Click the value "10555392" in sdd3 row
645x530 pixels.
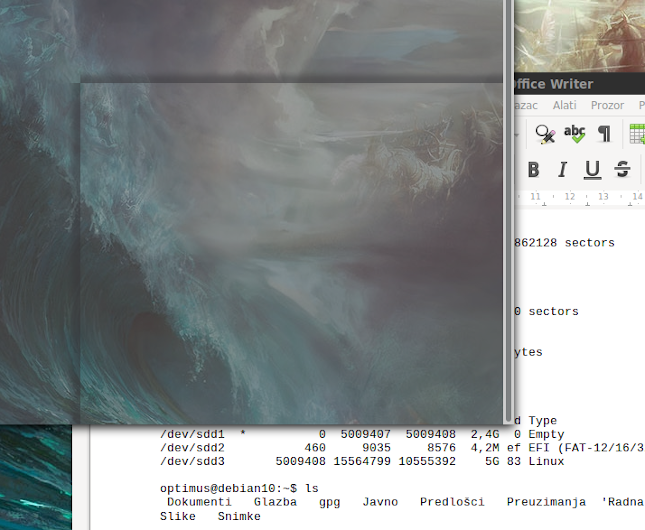coord(427,461)
